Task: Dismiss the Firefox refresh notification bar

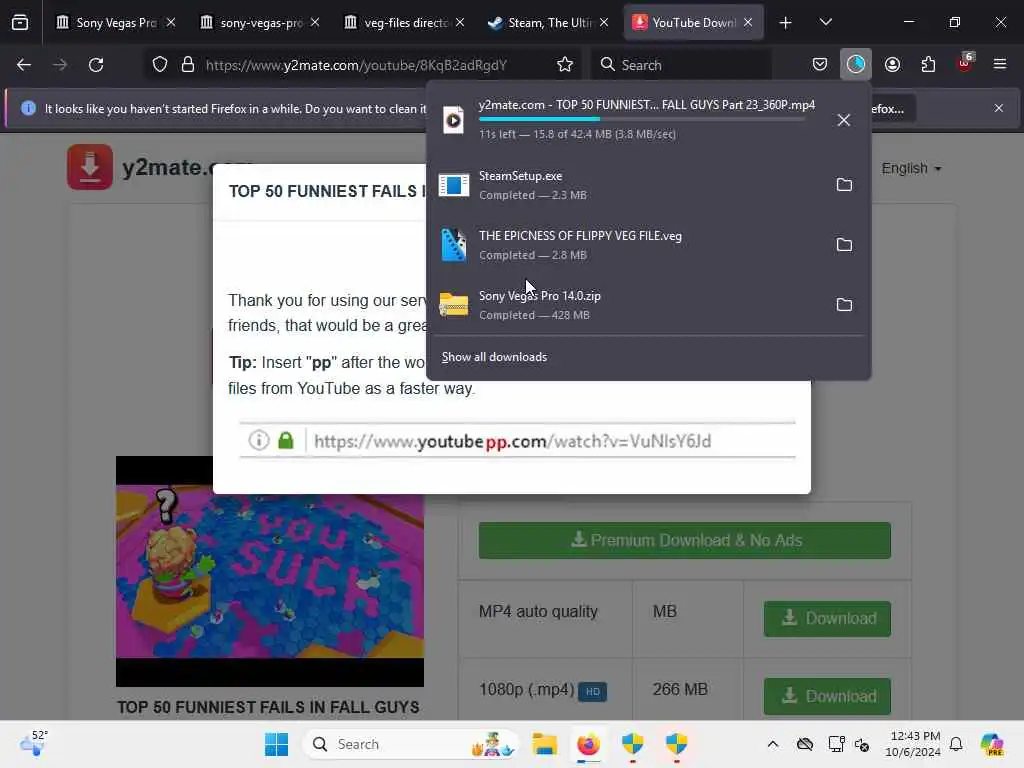Action: pyautogui.click(x=999, y=108)
